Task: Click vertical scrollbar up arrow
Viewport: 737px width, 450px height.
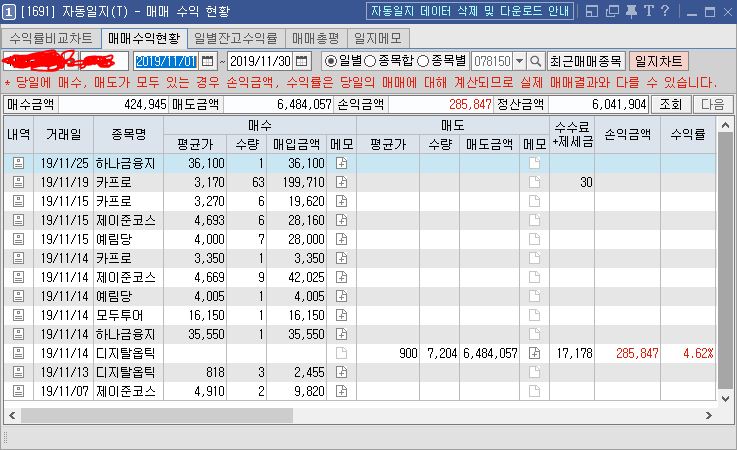Action: coord(725,125)
